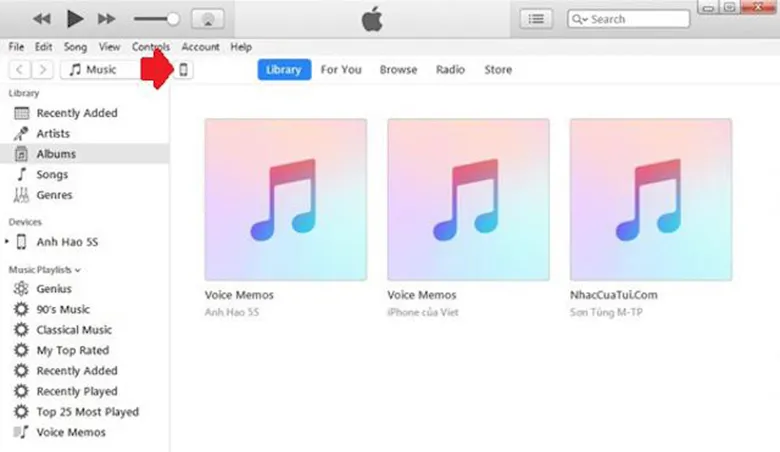Viewport: 780px width, 452px height.
Task: Open the Song menu
Action: [75, 47]
